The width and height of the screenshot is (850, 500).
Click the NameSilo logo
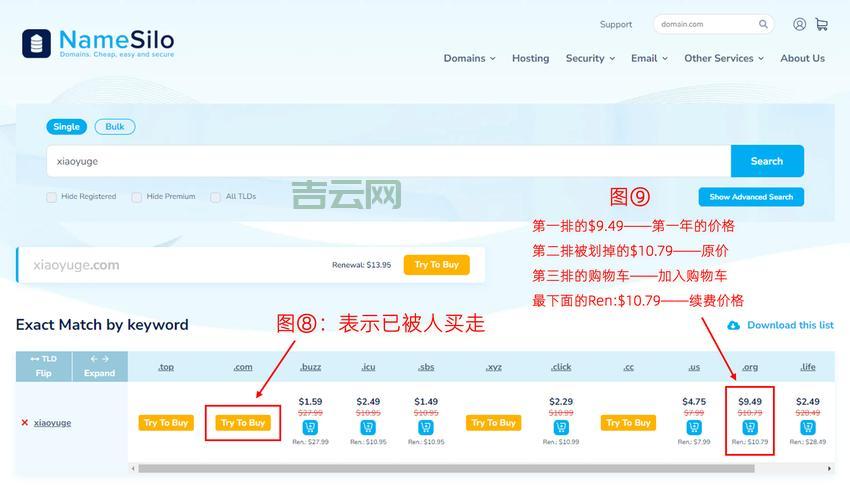pos(98,43)
